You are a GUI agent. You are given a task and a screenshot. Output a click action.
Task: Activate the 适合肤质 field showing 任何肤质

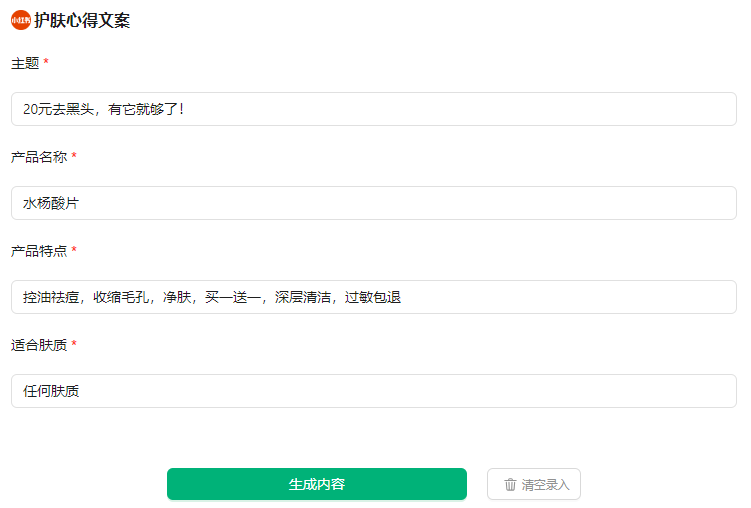click(374, 391)
